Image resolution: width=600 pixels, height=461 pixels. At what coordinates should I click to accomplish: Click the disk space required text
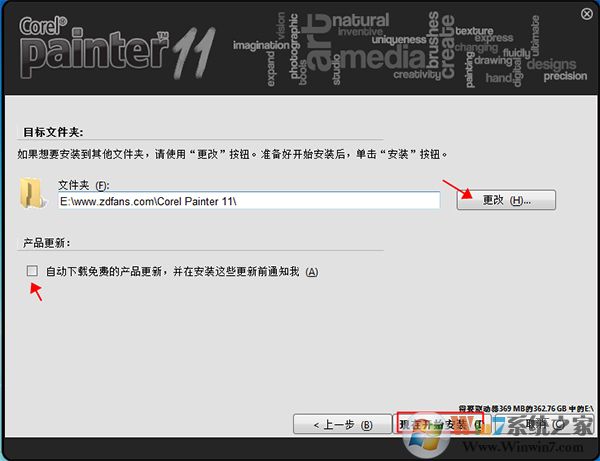pos(526,409)
